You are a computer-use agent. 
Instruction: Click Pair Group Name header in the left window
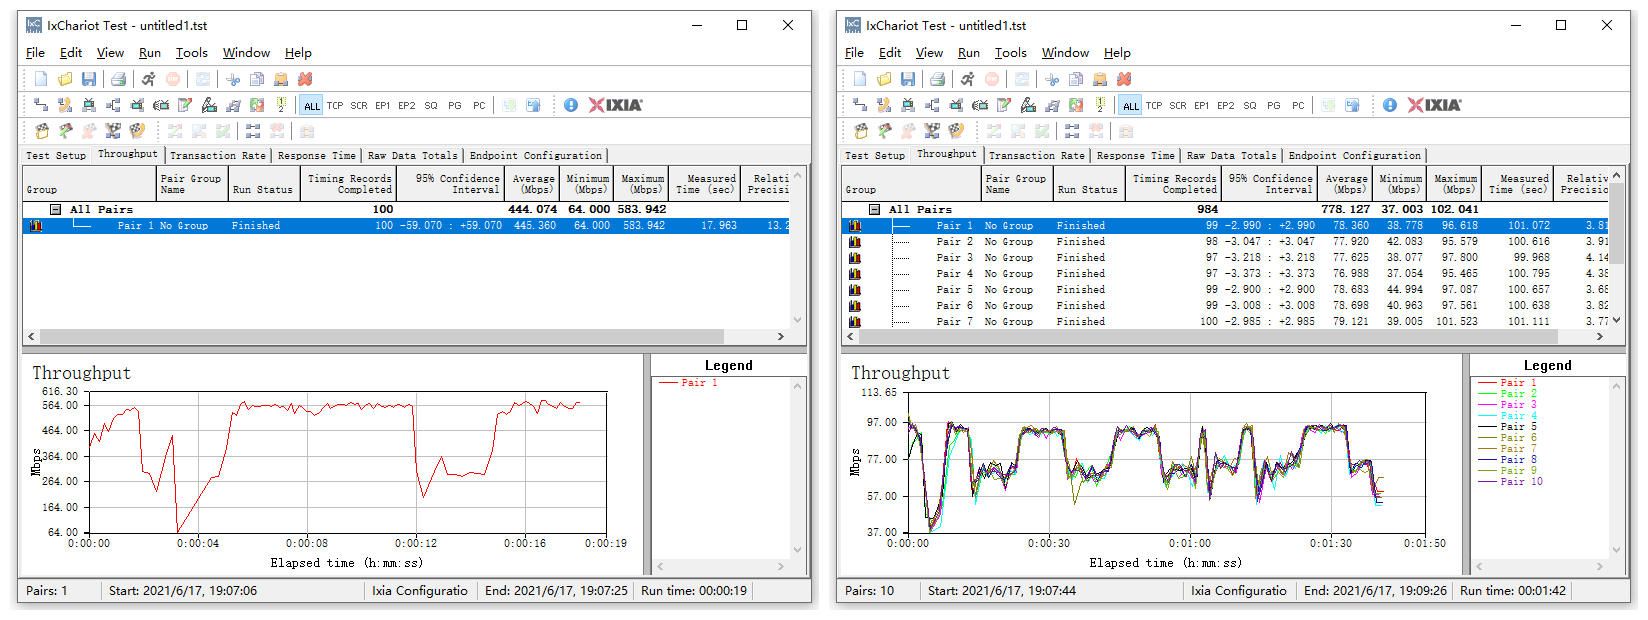click(192, 184)
